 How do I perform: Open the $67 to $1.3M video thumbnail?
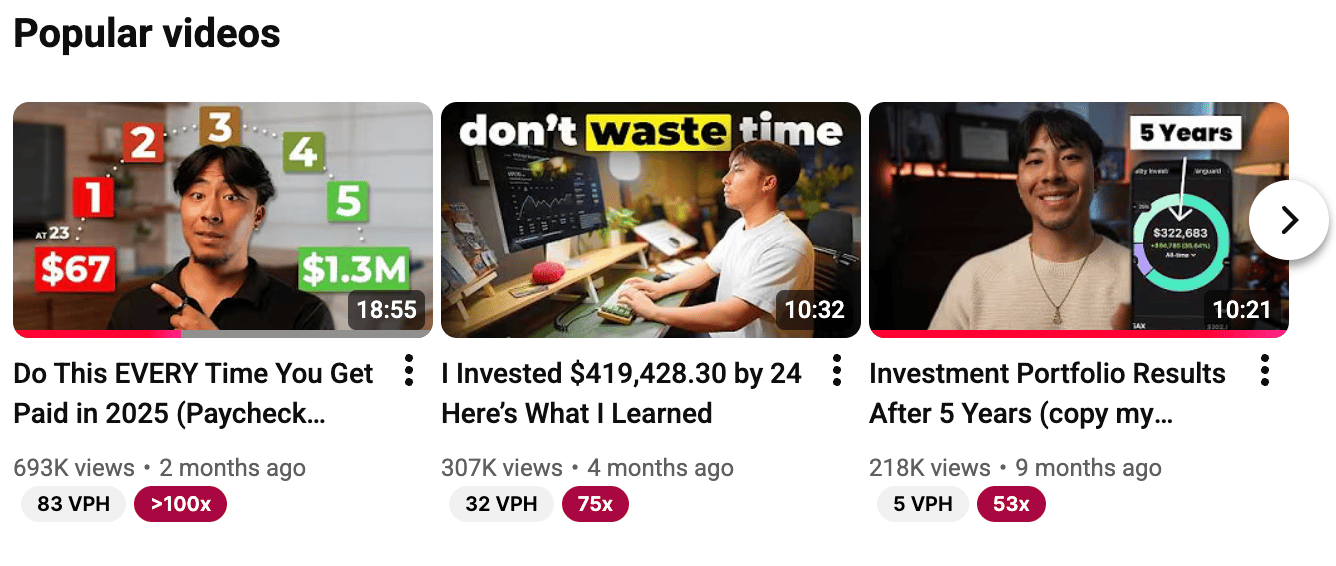223,220
